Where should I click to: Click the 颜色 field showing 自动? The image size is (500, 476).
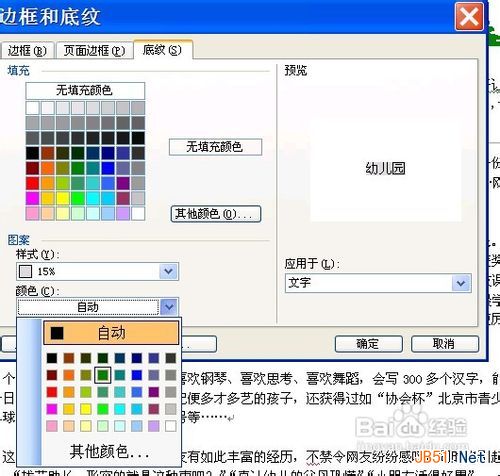(88, 307)
